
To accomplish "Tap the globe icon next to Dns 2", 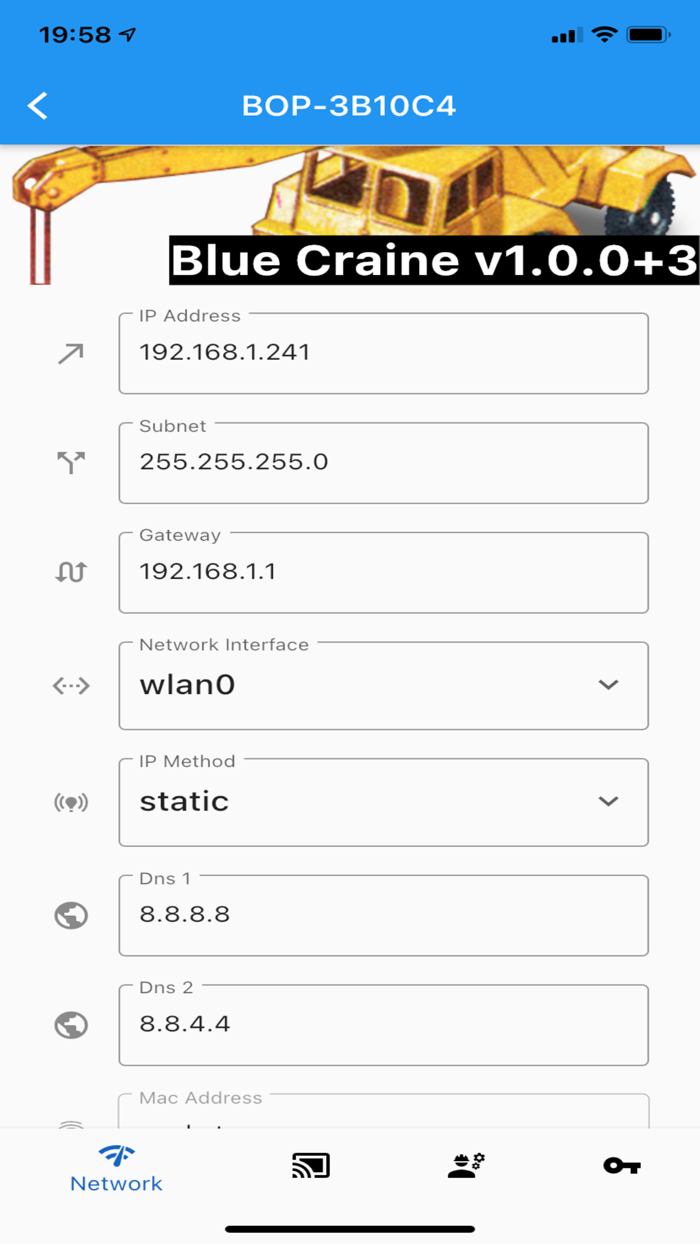I will click(x=69, y=1024).
